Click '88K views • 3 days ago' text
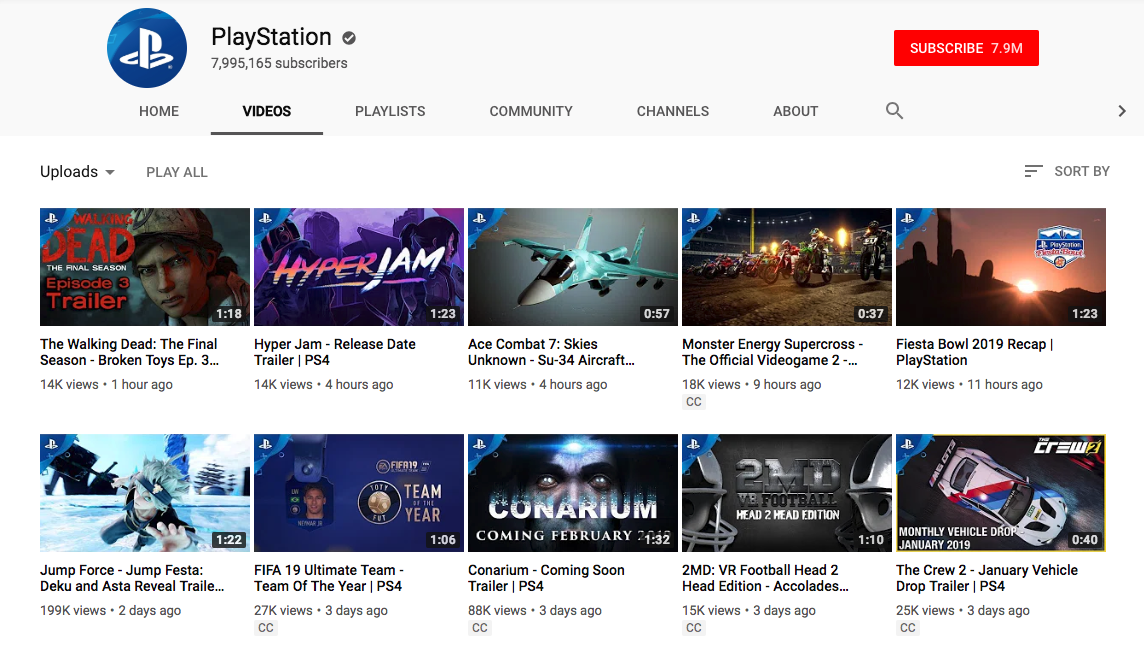Screen dimensions: 1144x656 pos(535,611)
